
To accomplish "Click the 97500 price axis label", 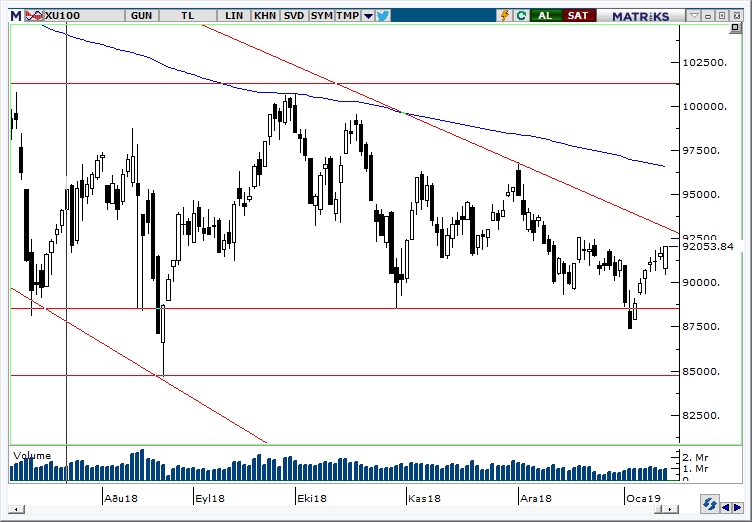I will point(701,151).
